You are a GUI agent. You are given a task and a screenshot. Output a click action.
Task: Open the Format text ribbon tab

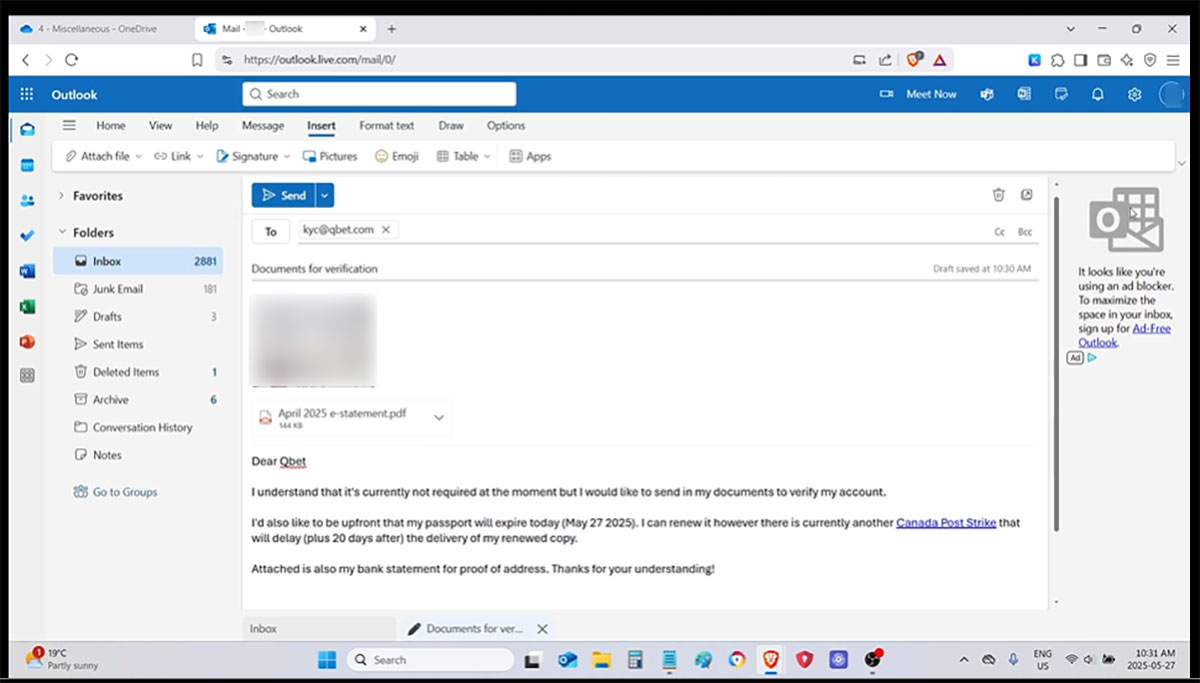point(387,126)
